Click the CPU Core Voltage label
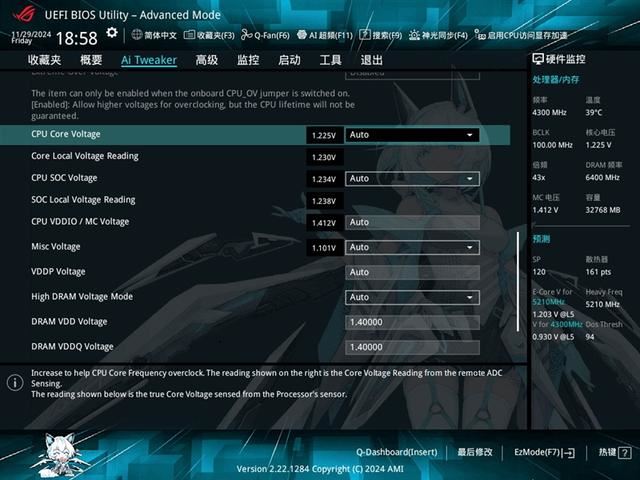This screenshot has height=480, width=640. coord(66,134)
